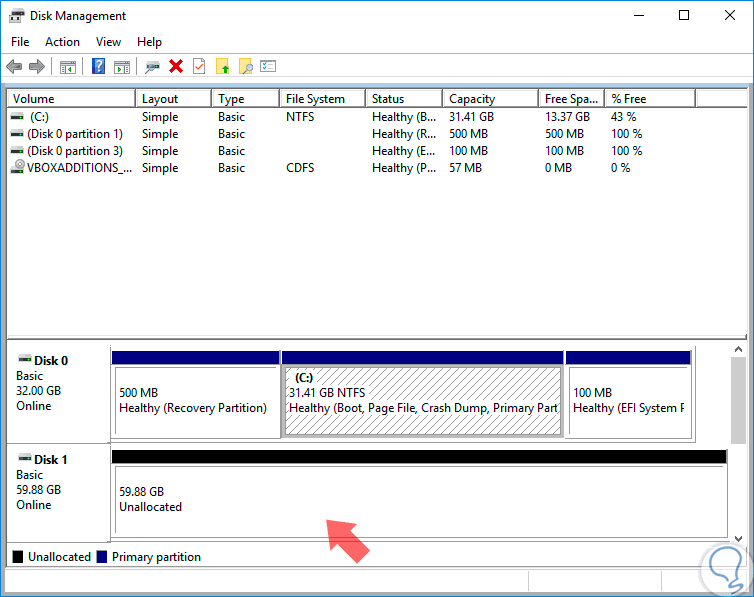Click the folder with magnifier icon
This screenshot has width=754, height=597.
click(246, 66)
